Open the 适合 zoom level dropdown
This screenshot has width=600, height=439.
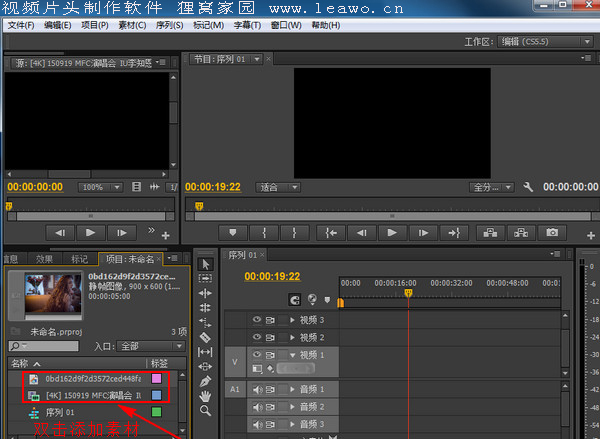click(x=278, y=187)
